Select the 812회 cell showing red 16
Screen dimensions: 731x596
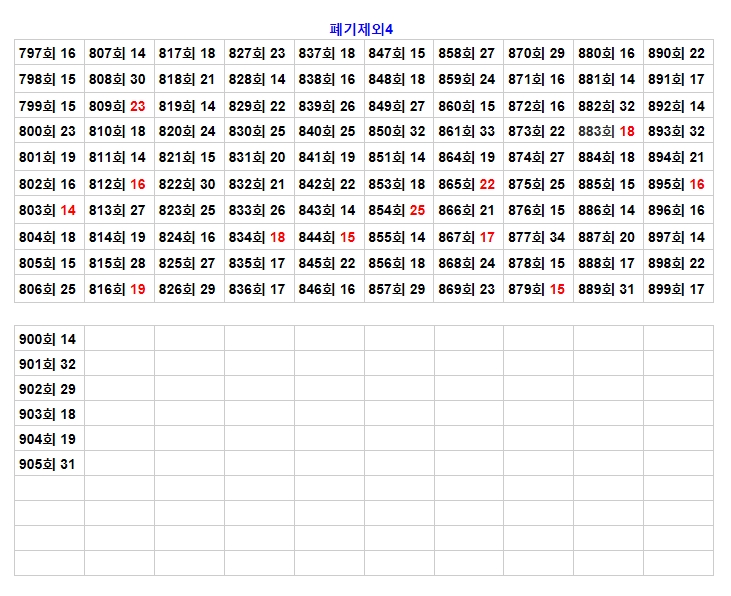point(118,184)
